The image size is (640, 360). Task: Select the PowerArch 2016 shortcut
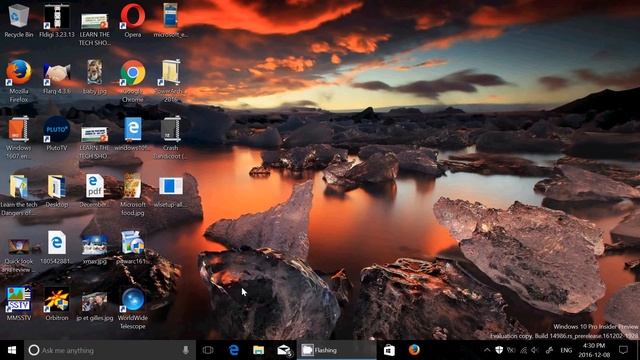(x=171, y=81)
